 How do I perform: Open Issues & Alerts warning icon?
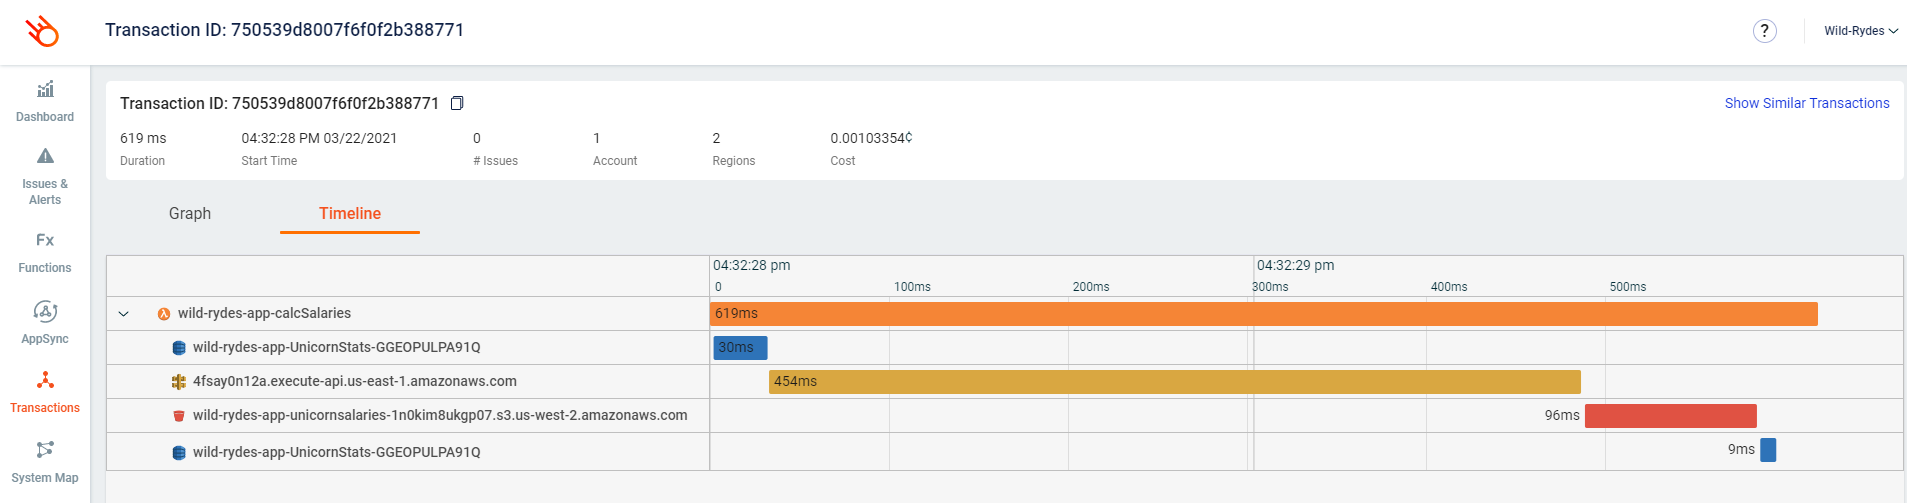(45, 156)
